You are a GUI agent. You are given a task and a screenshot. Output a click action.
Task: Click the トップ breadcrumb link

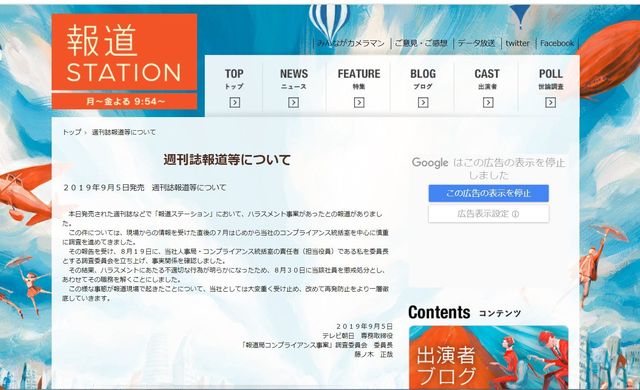tap(72, 132)
